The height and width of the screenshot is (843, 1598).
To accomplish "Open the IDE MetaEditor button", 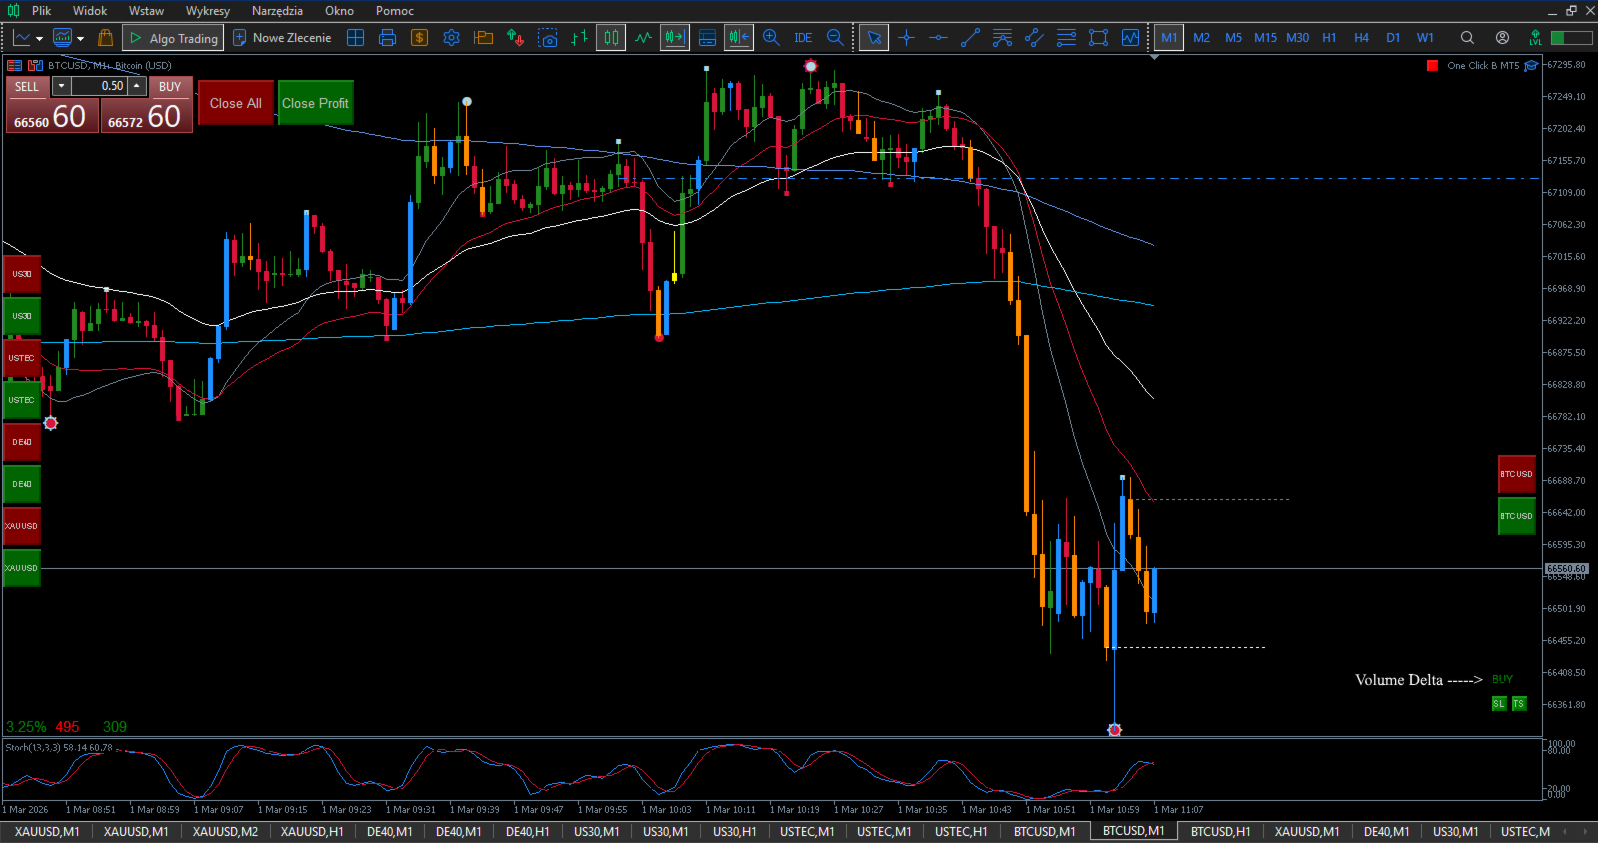I will pos(803,38).
